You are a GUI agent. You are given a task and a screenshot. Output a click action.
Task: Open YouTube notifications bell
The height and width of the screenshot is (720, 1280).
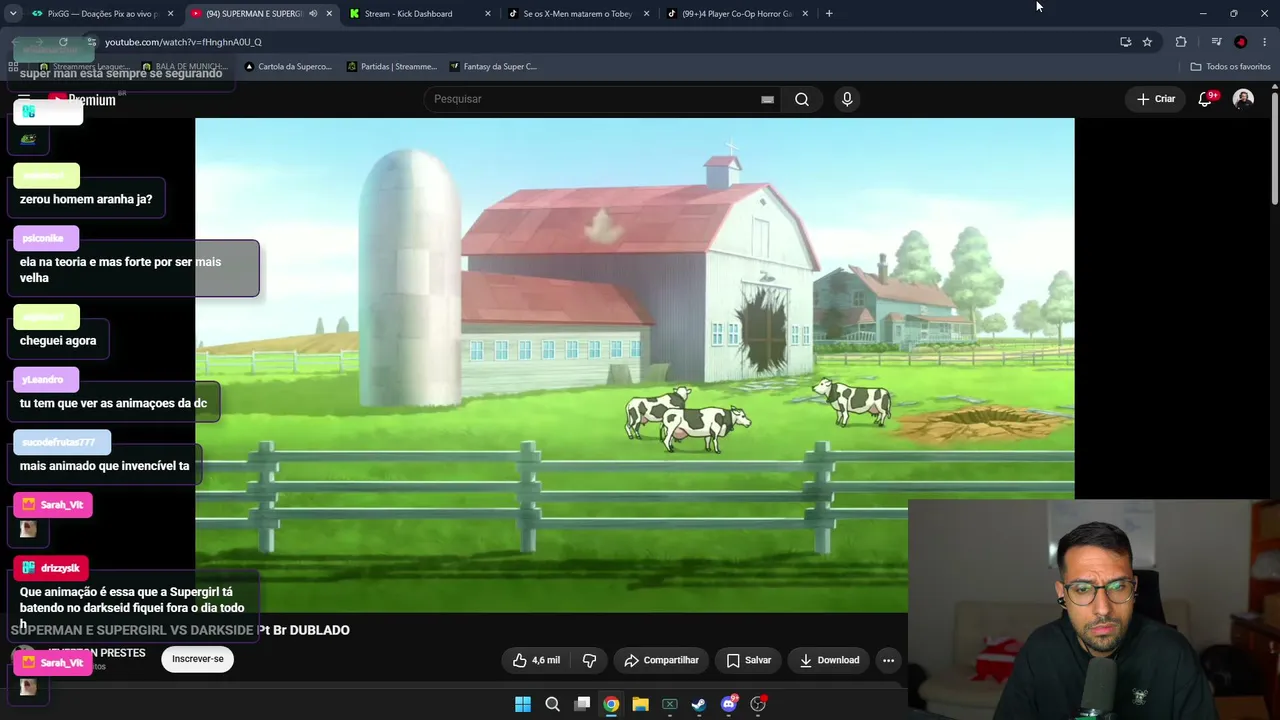pos(1206,99)
